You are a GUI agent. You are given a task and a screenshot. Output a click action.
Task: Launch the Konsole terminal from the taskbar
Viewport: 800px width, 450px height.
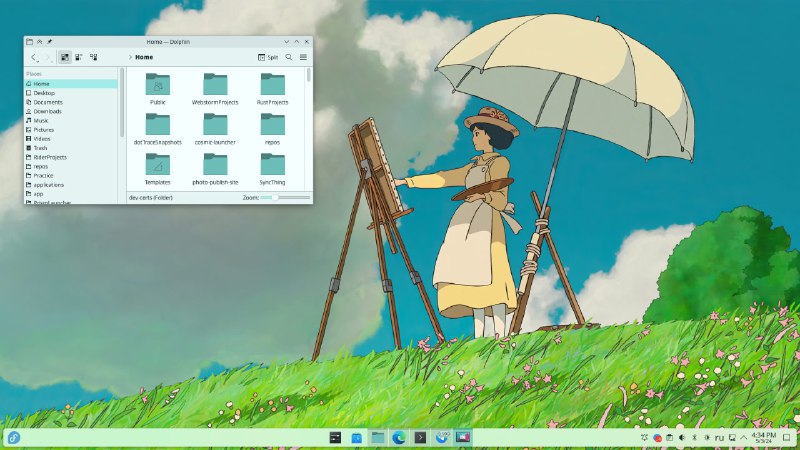click(420, 437)
